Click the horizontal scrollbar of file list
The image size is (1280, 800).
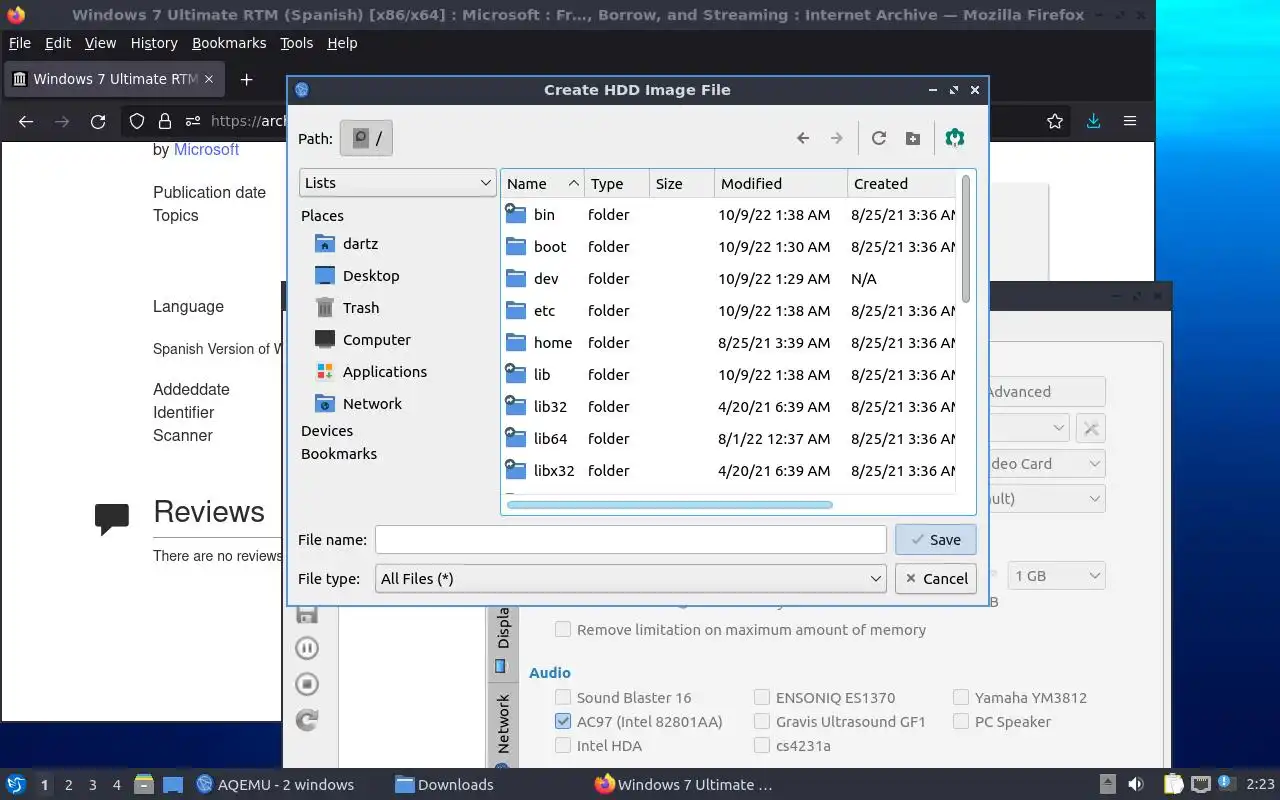(x=670, y=505)
